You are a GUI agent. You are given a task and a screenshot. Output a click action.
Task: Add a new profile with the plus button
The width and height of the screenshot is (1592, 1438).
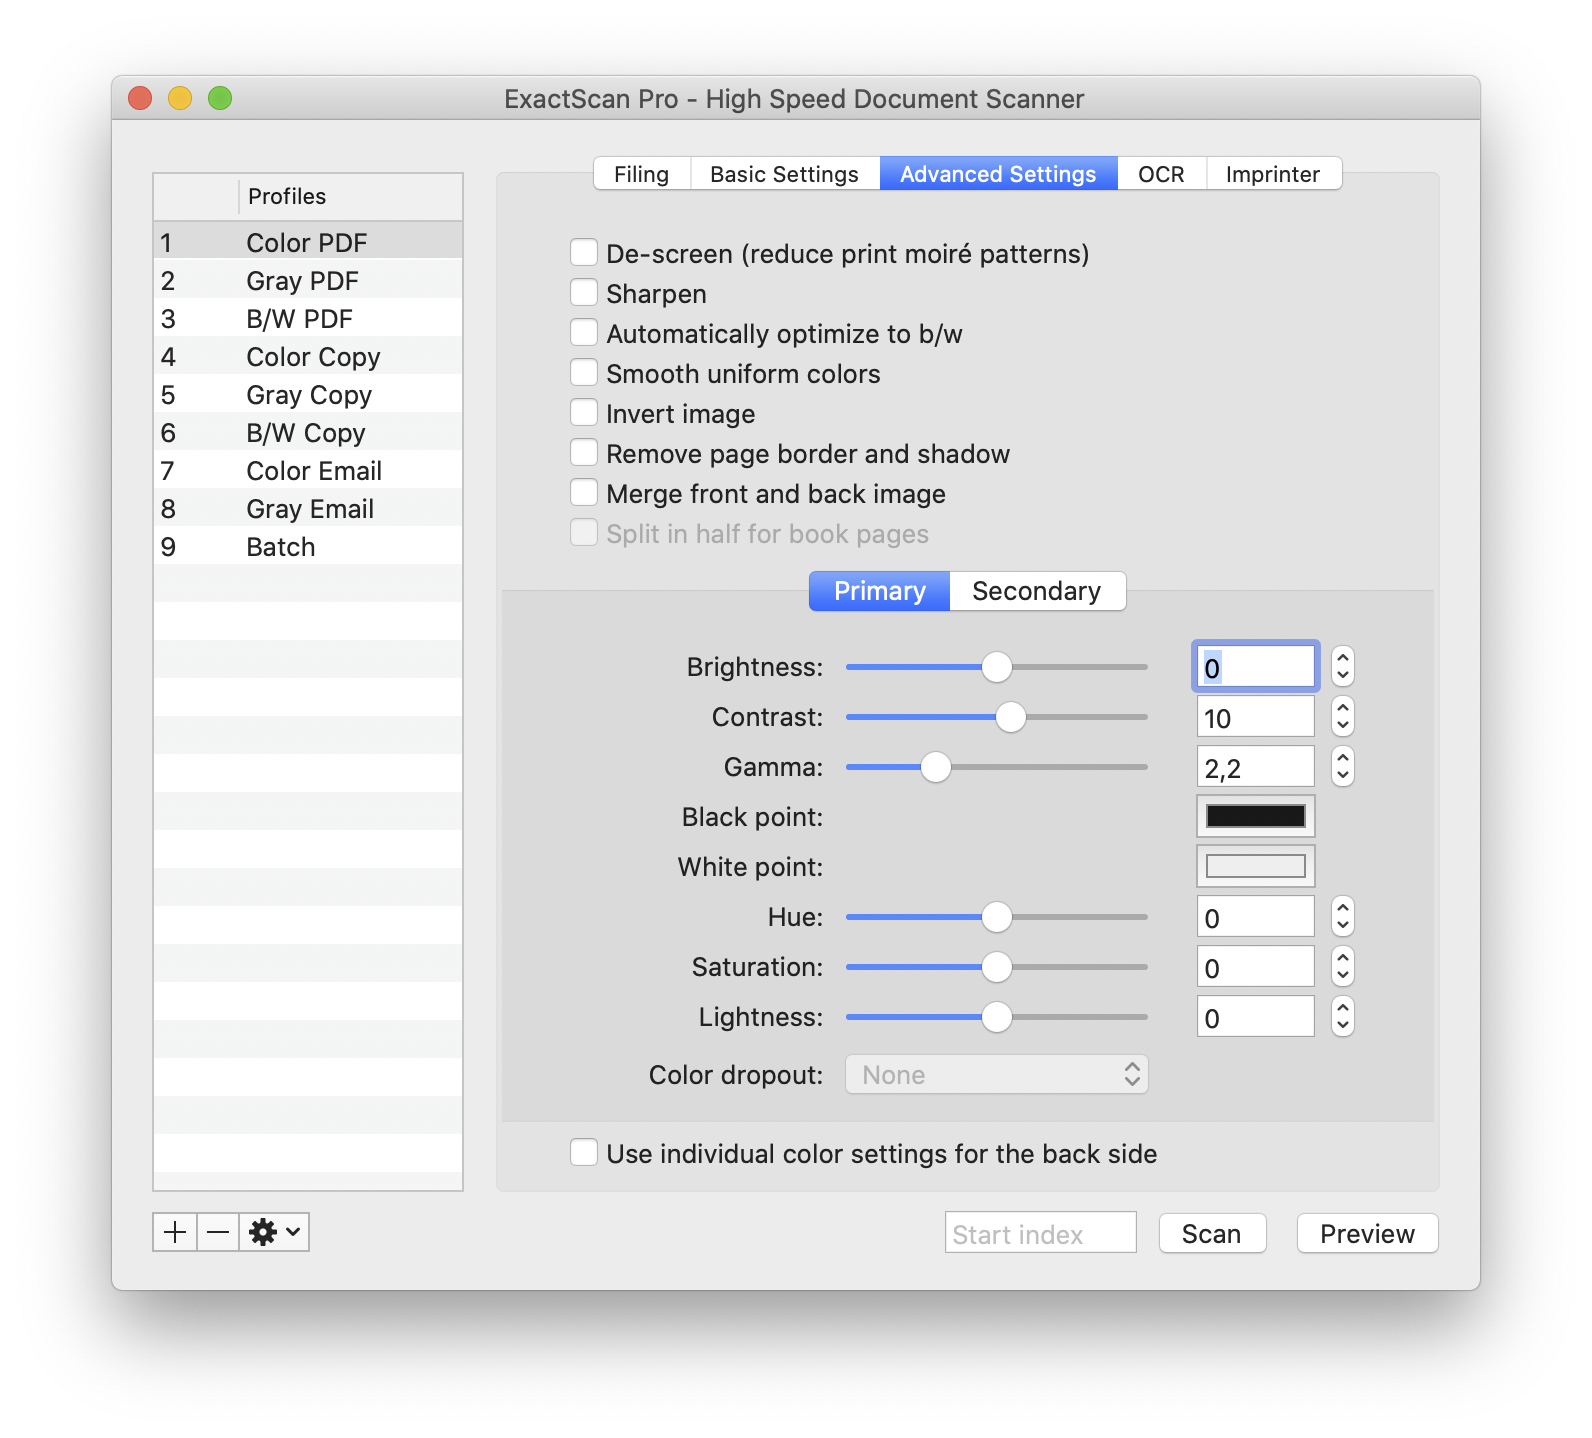click(x=175, y=1232)
